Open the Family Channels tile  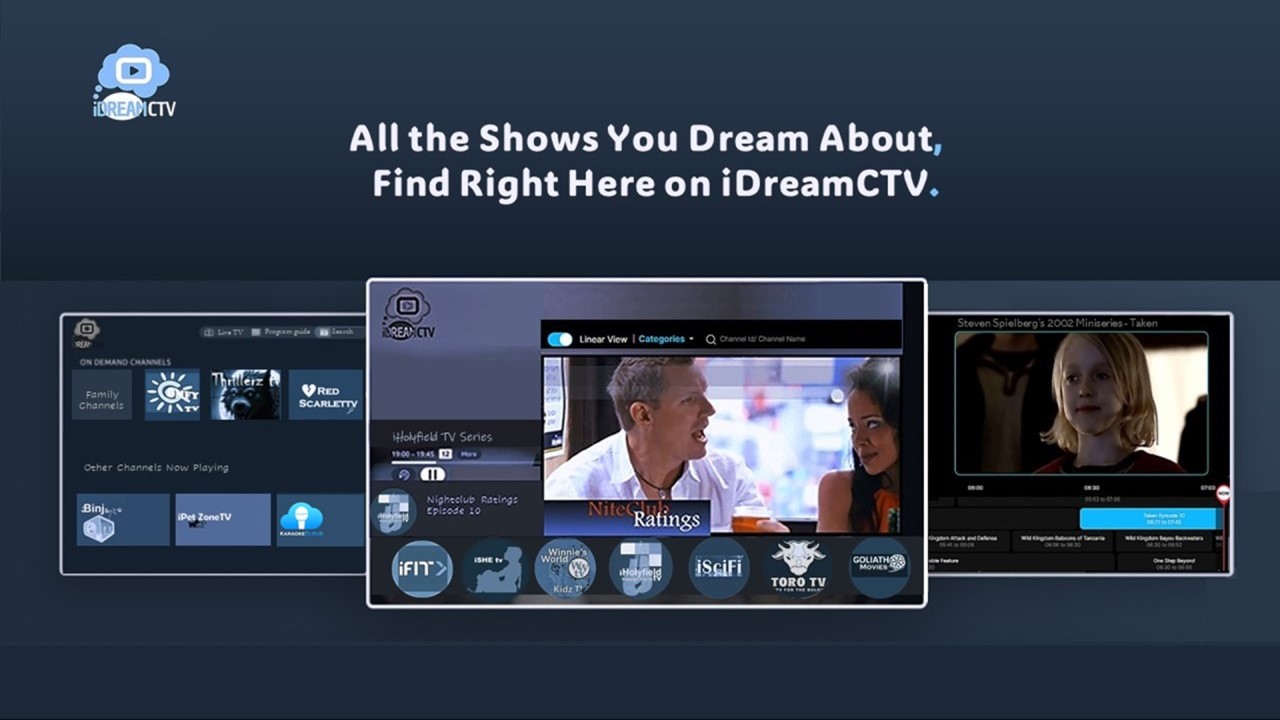point(101,393)
